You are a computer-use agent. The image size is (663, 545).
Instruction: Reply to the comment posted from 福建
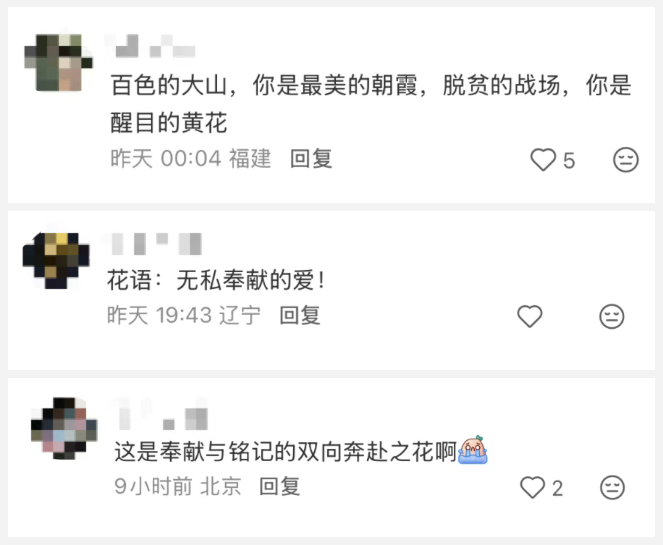pyautogui.click(x=311, y=159)
